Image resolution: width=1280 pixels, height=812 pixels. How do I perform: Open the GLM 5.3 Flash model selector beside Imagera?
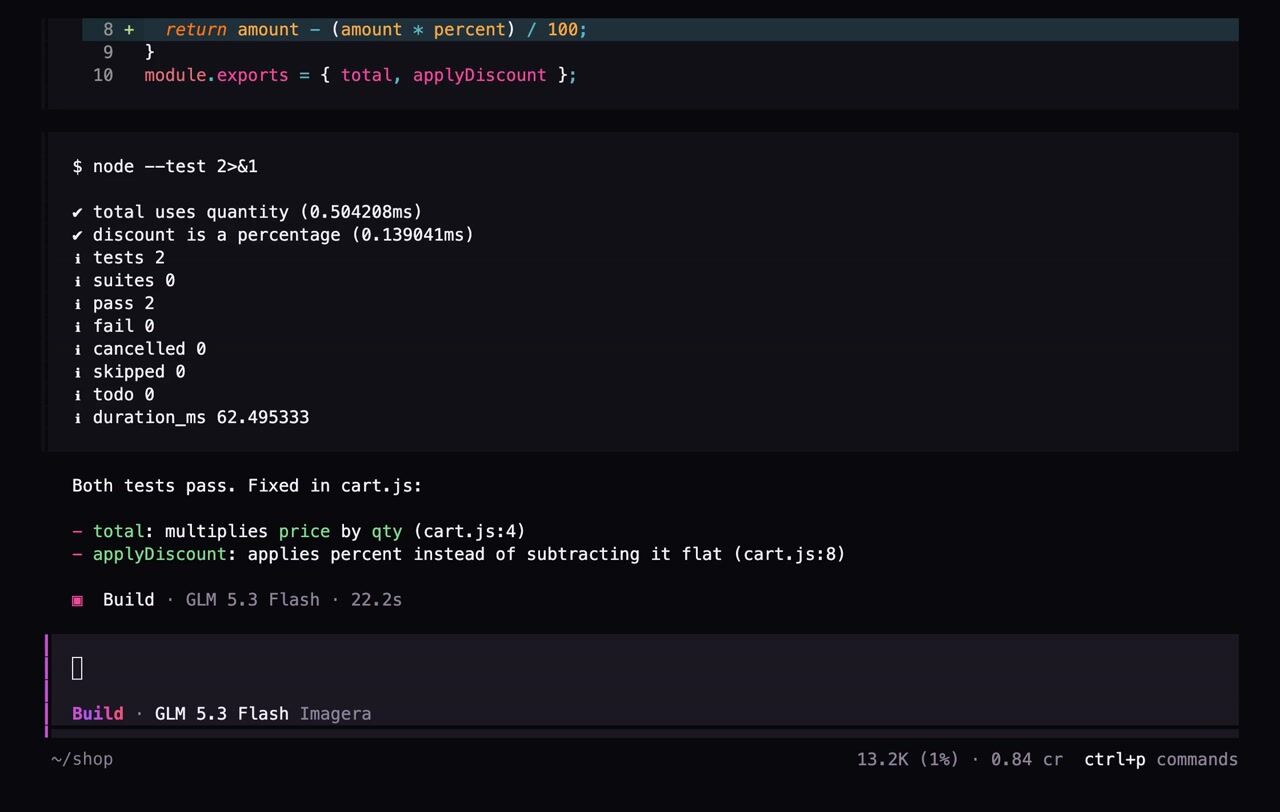(222, 713)
